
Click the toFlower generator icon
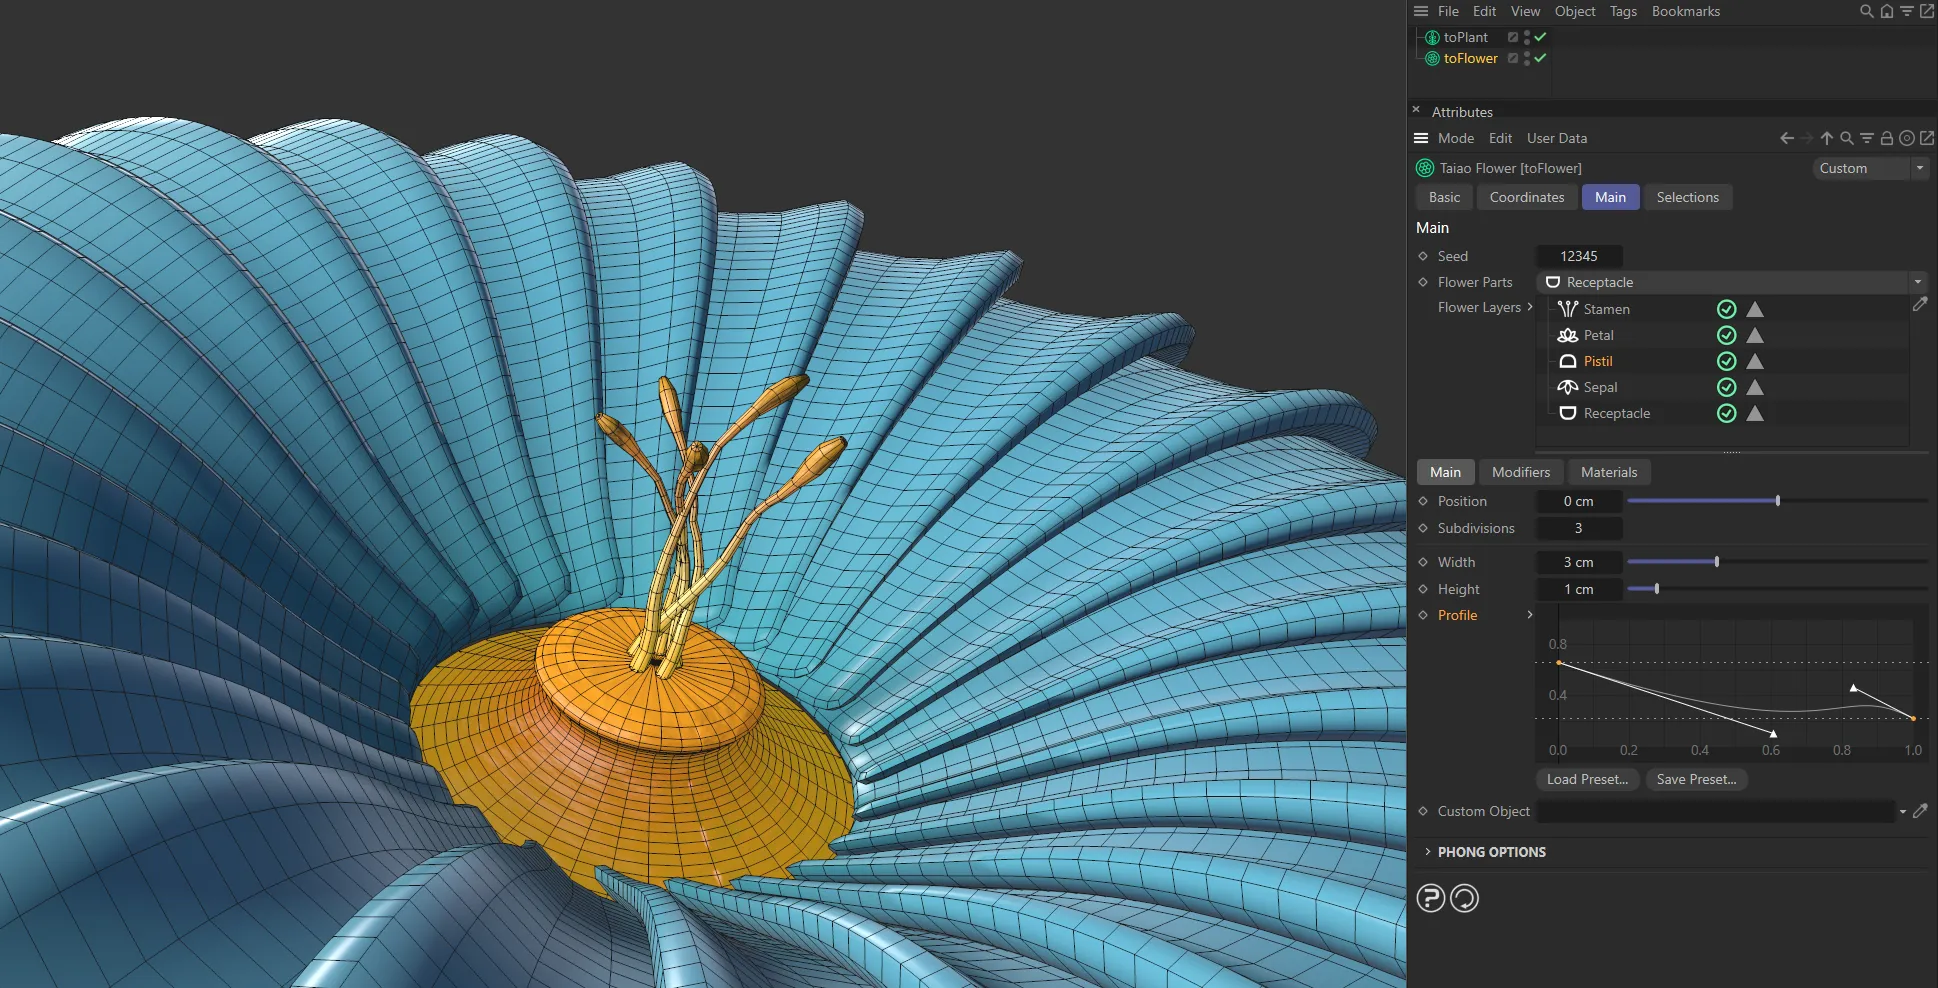(1431, 58)
